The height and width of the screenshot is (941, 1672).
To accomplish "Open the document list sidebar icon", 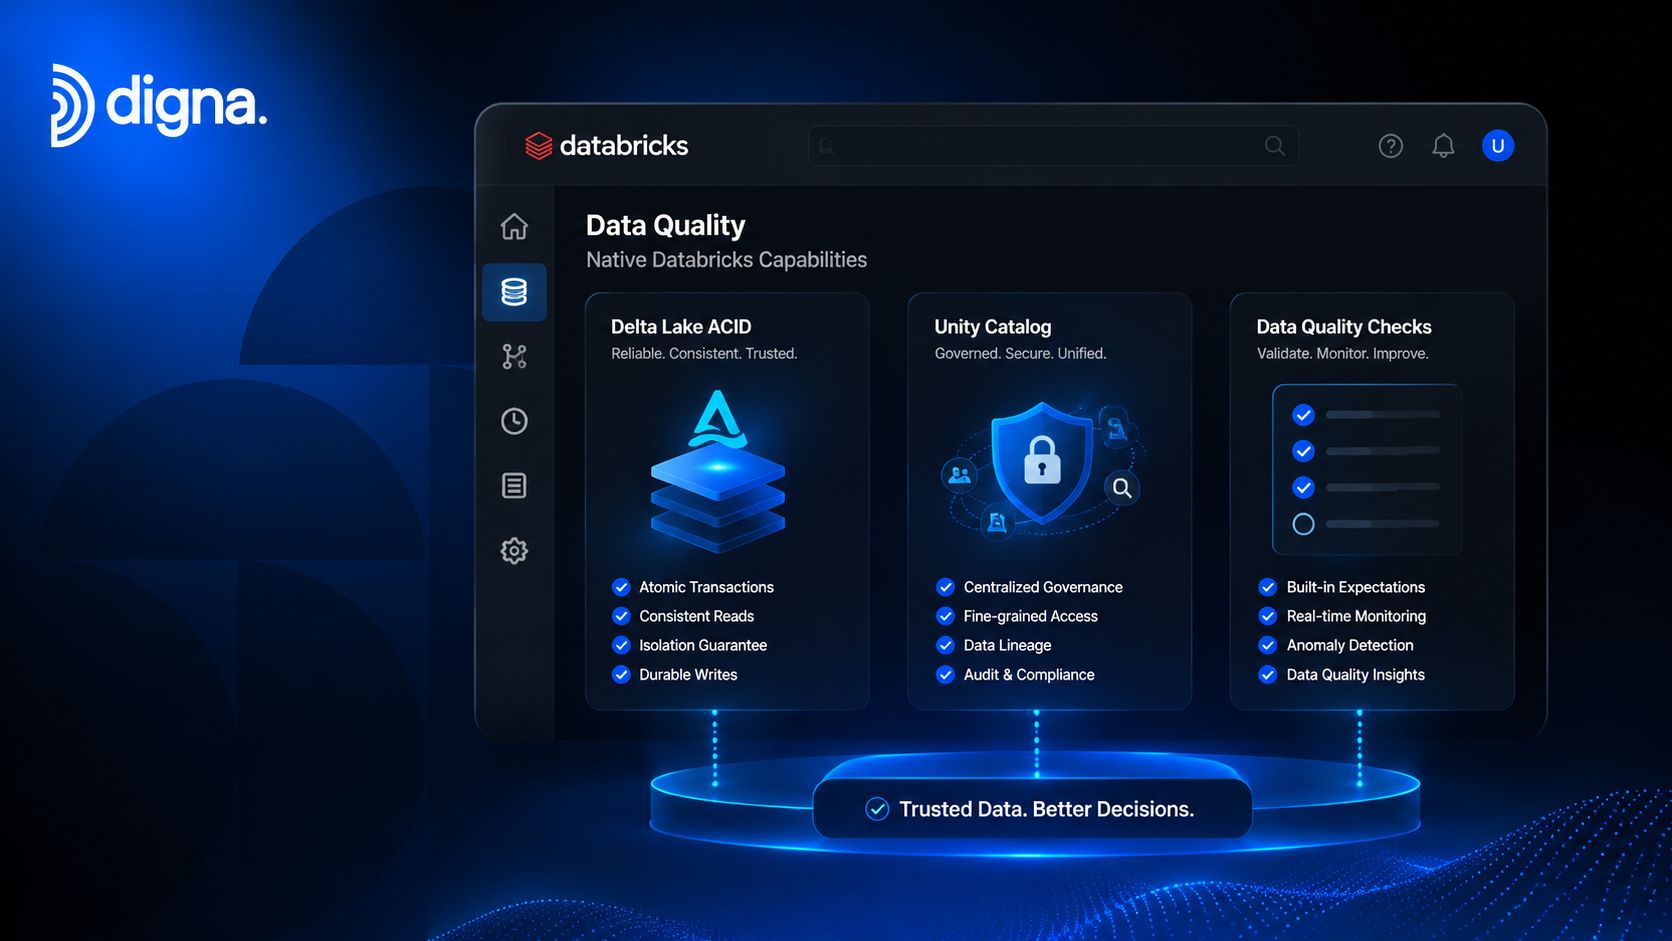I will coord(514,486).
